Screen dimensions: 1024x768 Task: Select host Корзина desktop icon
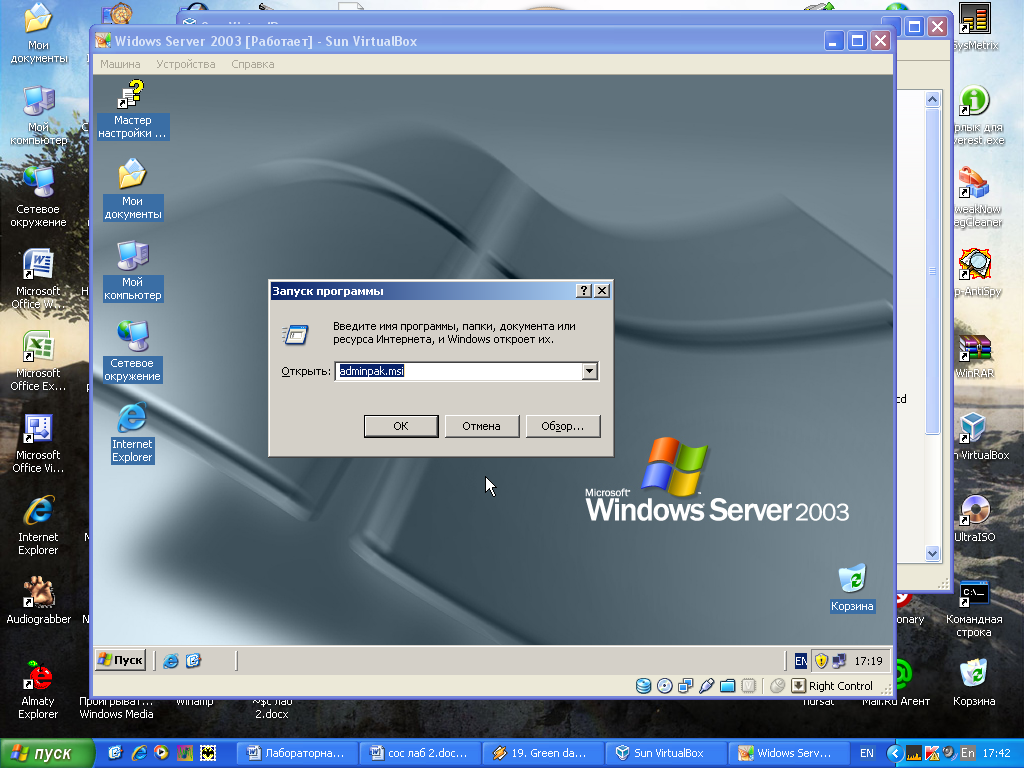pos(974,682)
